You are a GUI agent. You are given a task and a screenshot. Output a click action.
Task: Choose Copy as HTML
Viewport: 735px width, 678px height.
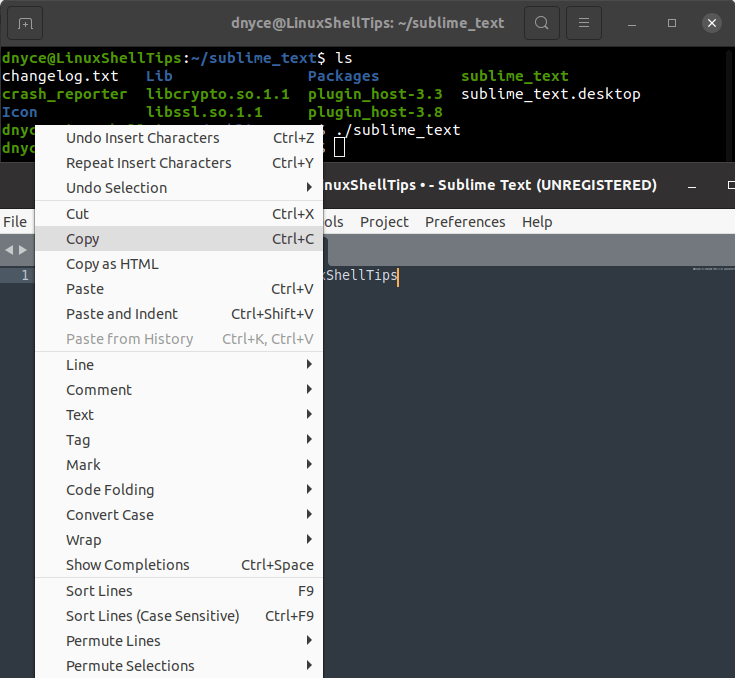179,264
